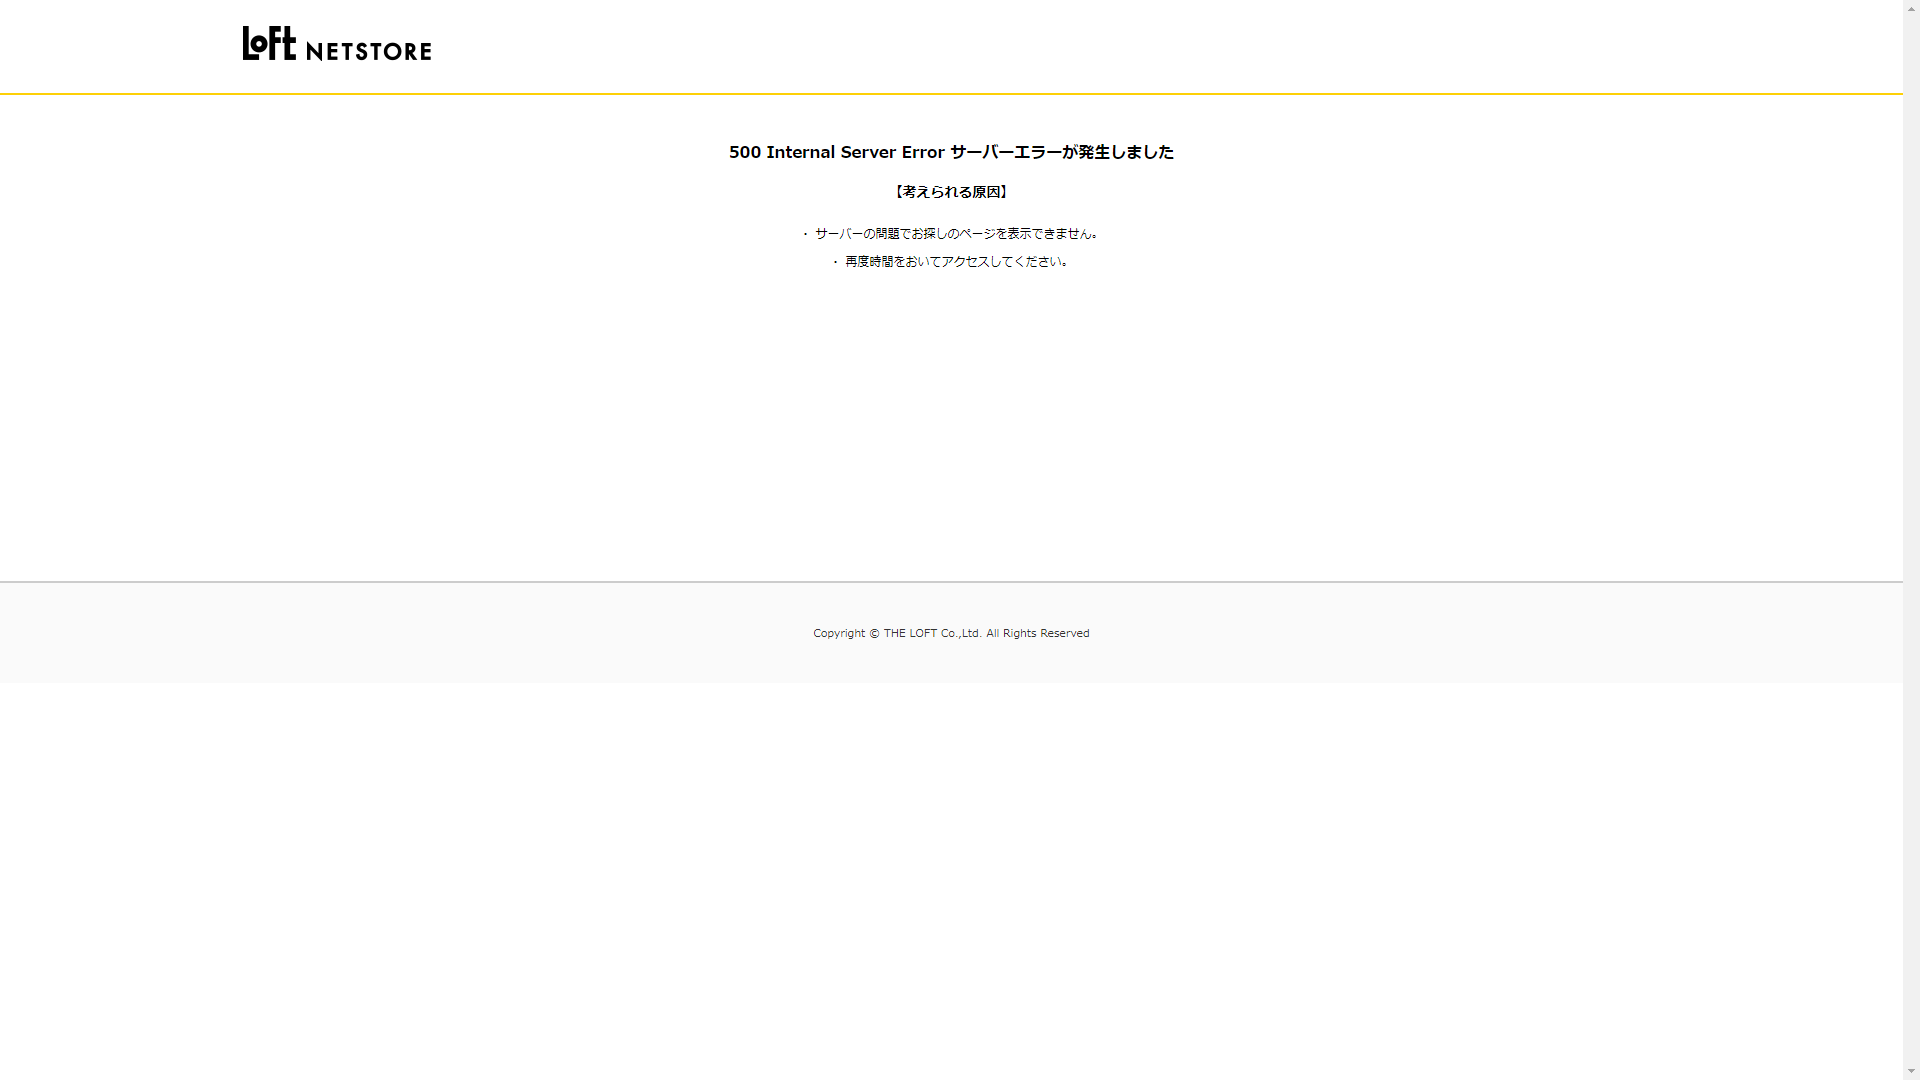1920x1080 pixels.
Task: Click THE LOFT Co.,Ltd. in the footer
Action: 932,633
